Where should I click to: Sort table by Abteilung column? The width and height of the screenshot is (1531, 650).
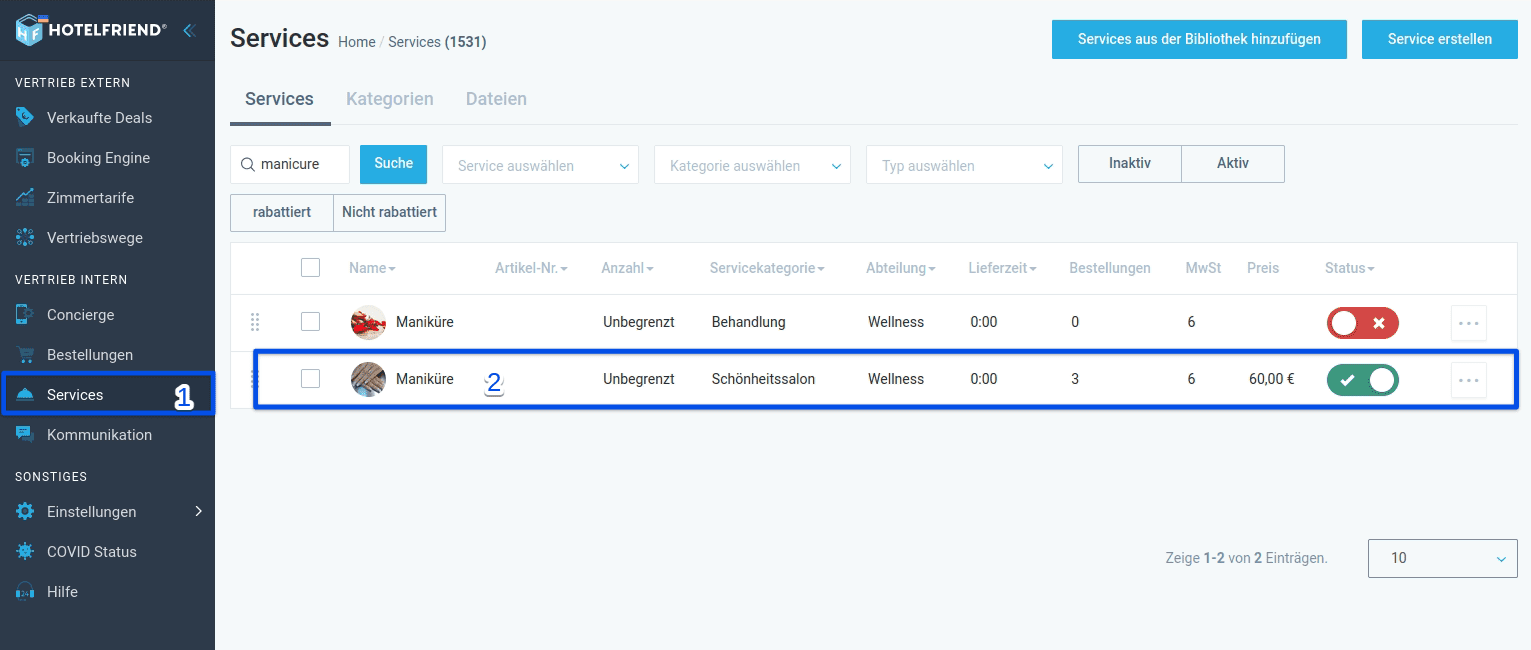[x=902, y=268]
